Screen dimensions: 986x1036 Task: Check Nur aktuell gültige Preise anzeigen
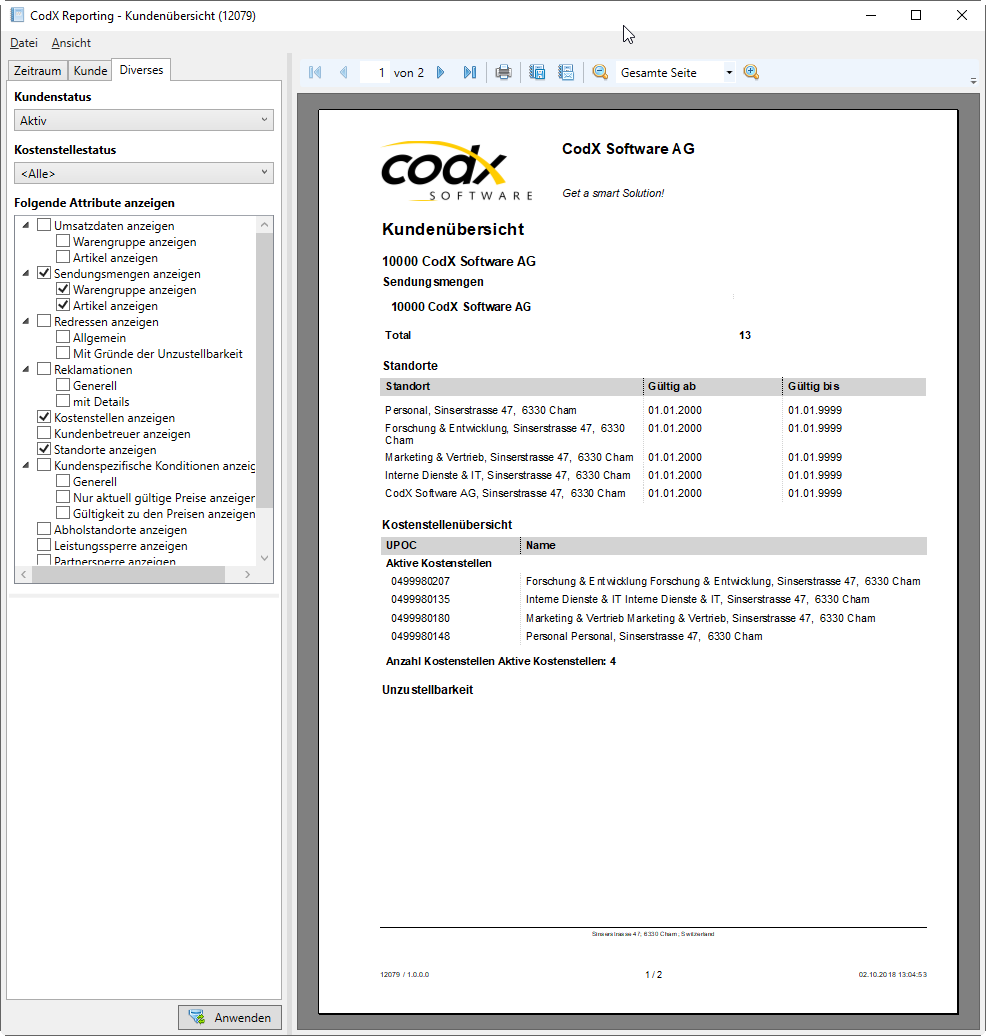click(63, 497)
